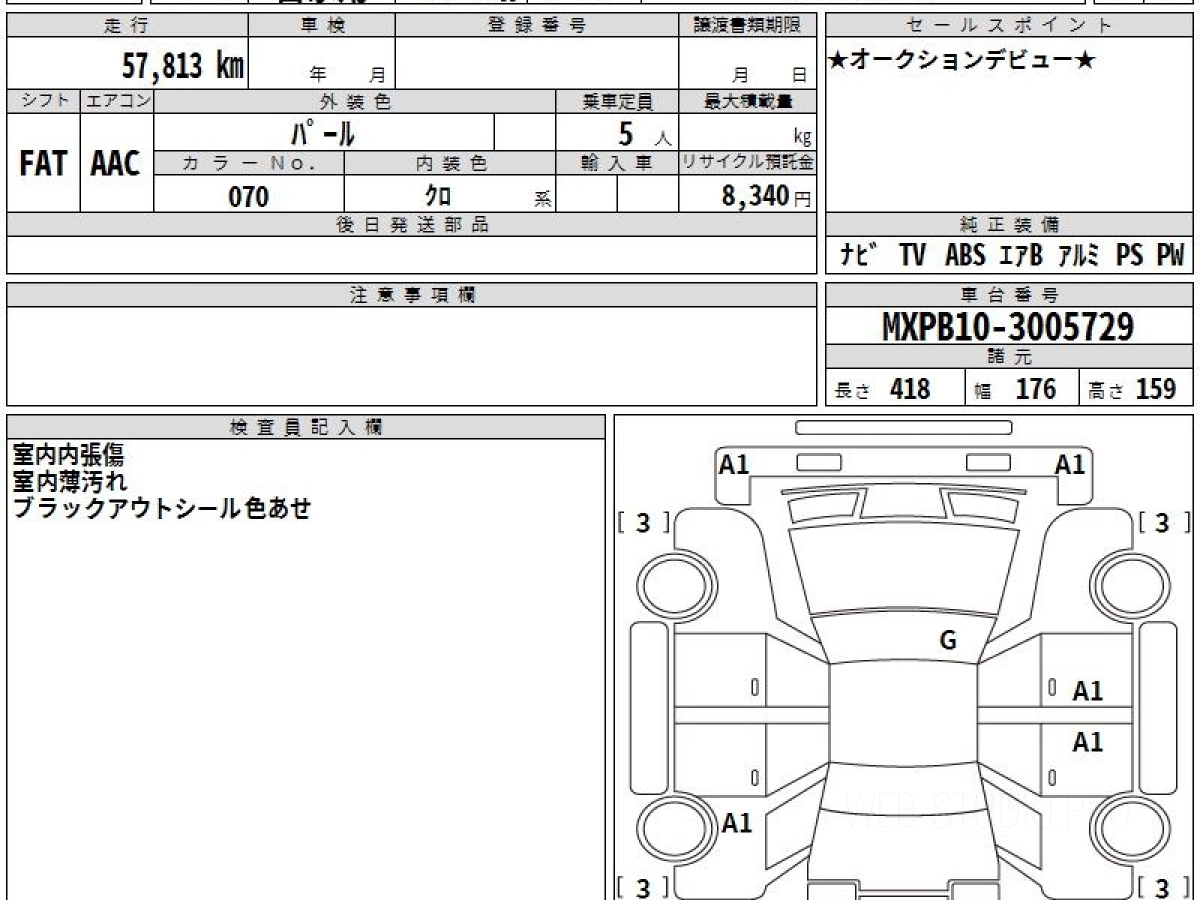Click the エアB airbag entry
Image resolution: width=1200 pixels, height=900 pixels.
click(x=1020, y=255)
